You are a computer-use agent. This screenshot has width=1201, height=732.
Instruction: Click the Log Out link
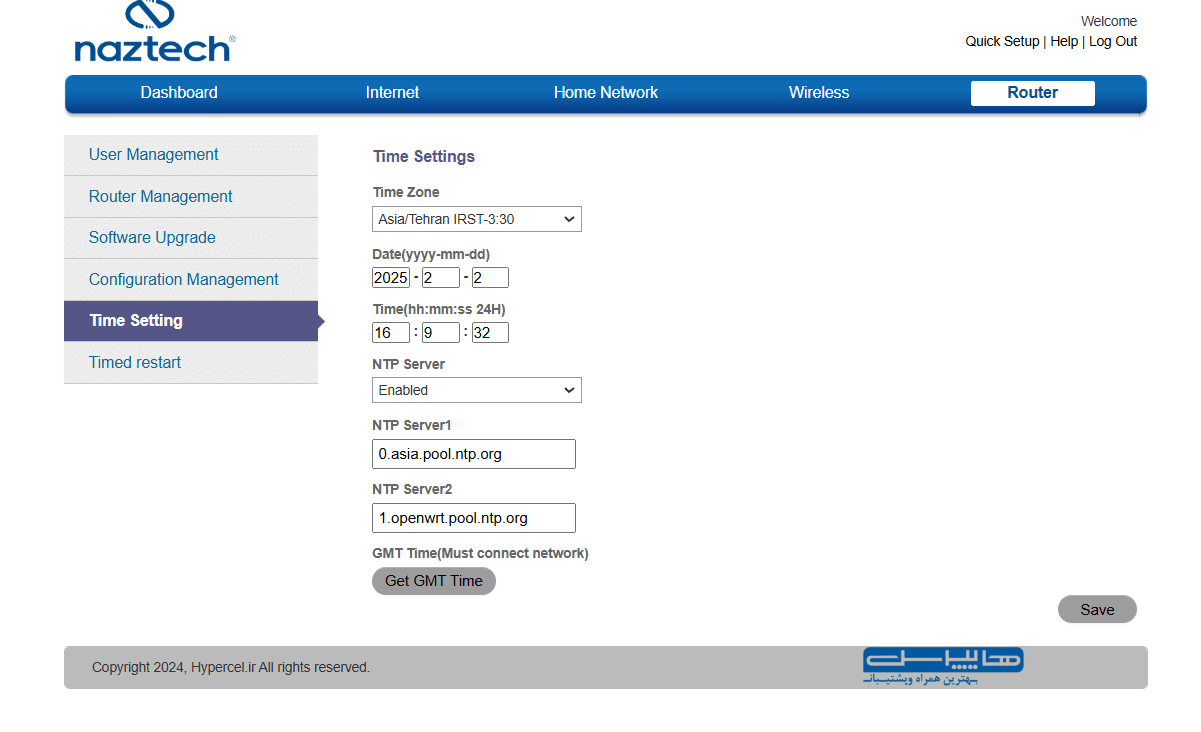[x=1113, y=42]
